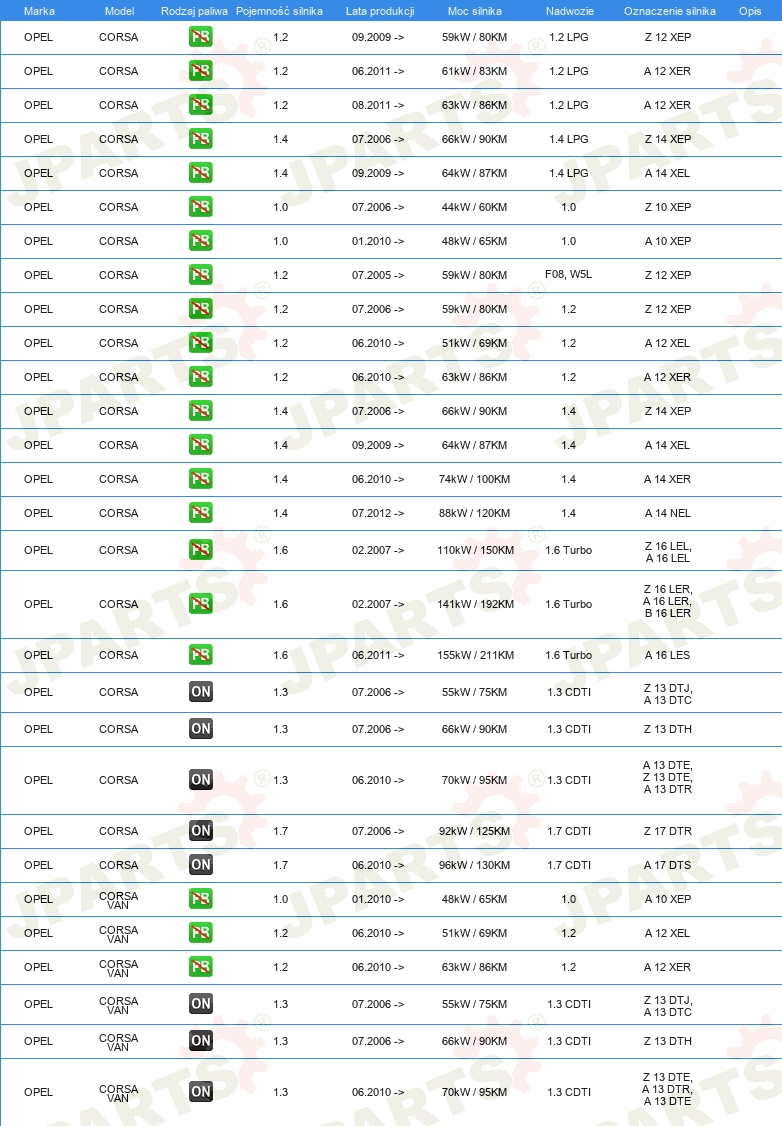Viewport: 782px width, 1126px height.
Task: Click the Model column header
Action: tap(119, 11)
